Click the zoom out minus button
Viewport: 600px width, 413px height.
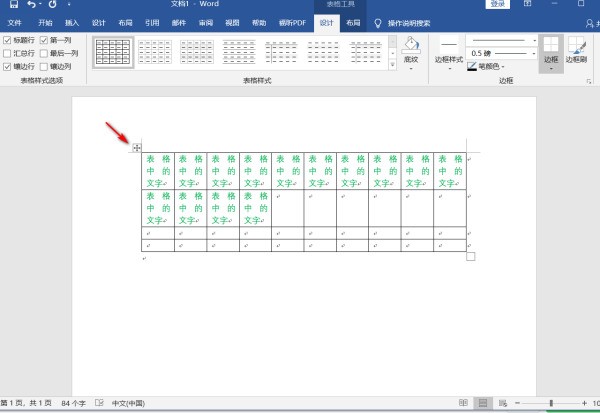(x=517, y=403)
